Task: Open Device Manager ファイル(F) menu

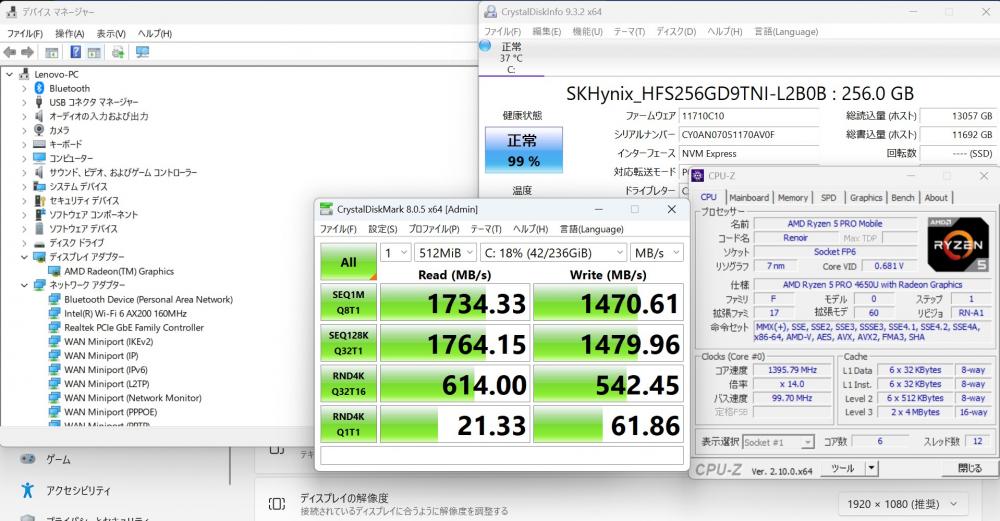Action: pos(24,33)
